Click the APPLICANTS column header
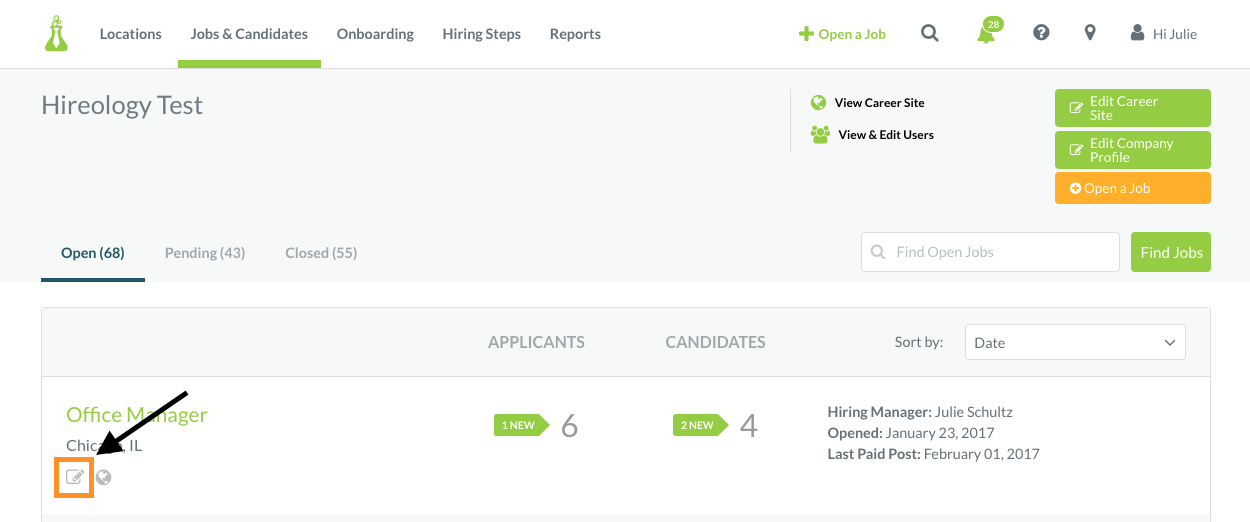This screenshot has height=522, width=1250. point(536,342)
